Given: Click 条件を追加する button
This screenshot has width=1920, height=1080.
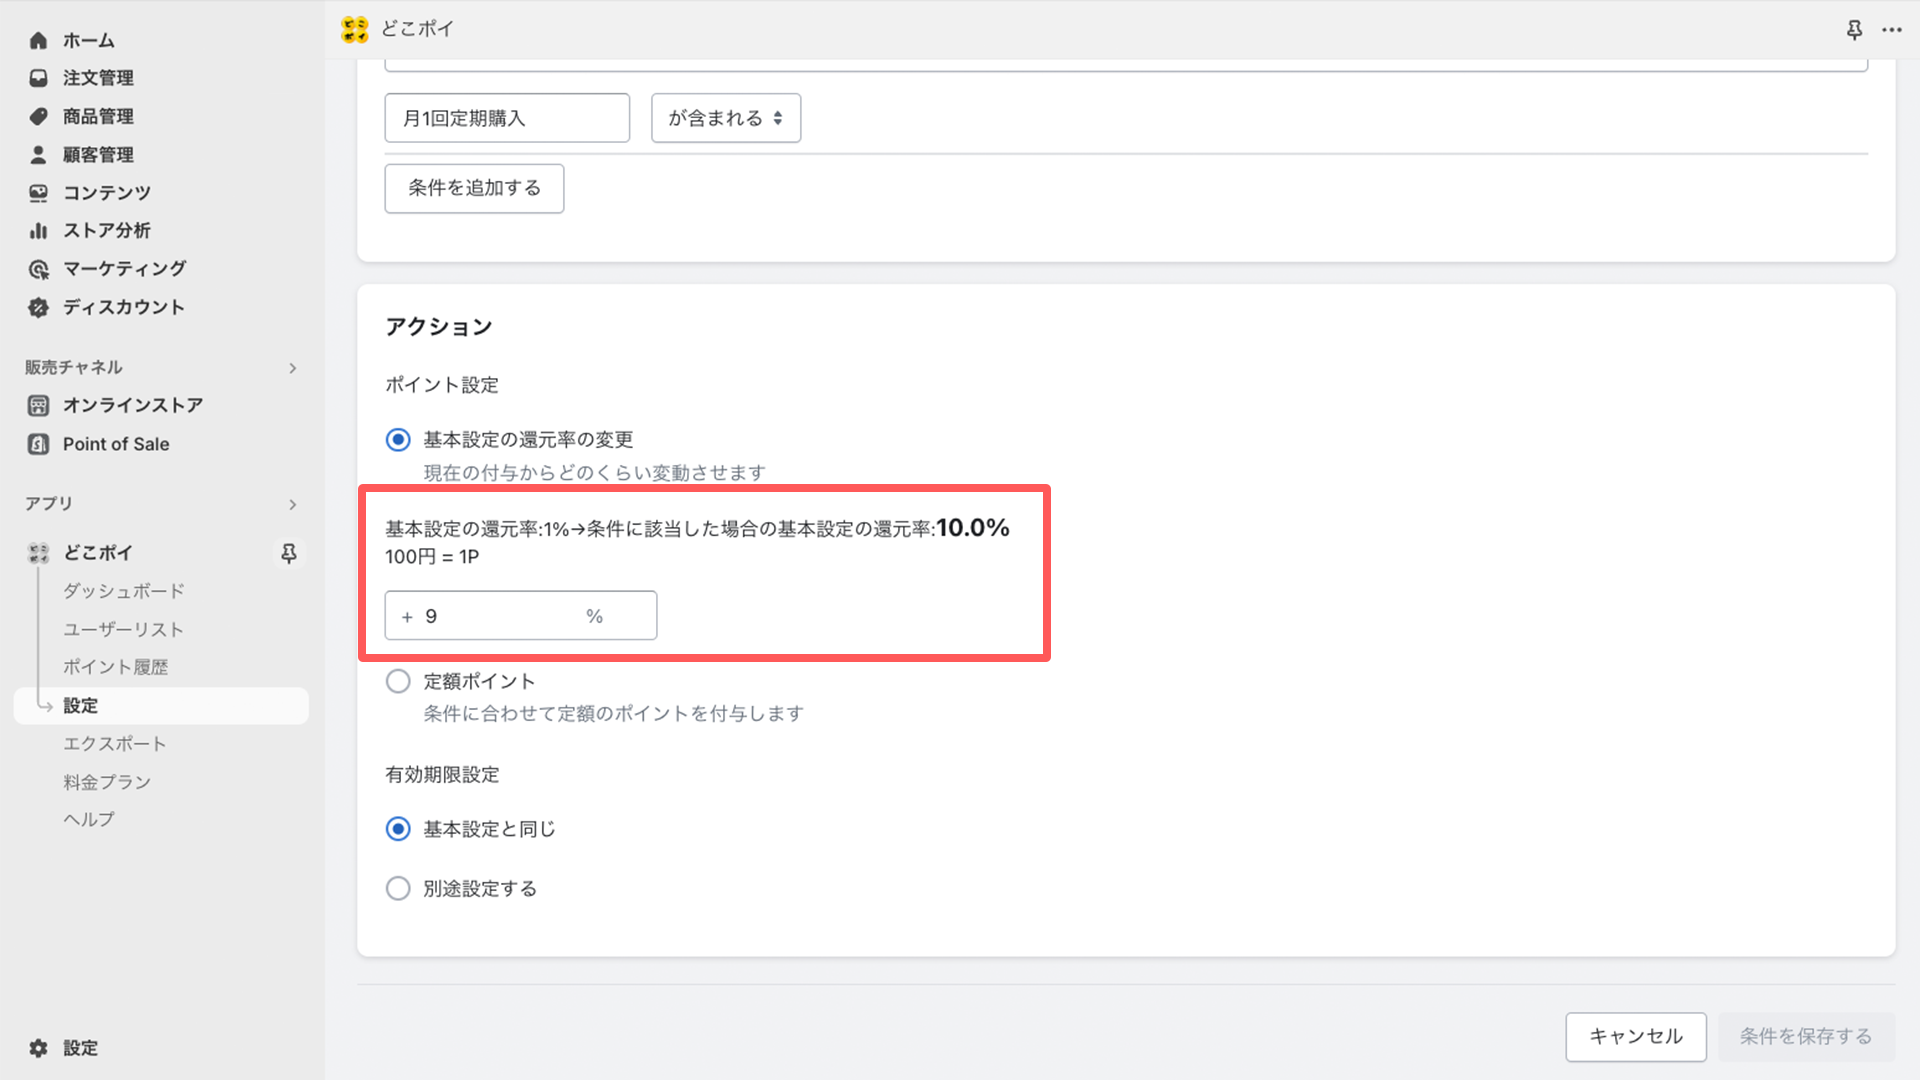Looking at the screenshot, I should (475, 187).
